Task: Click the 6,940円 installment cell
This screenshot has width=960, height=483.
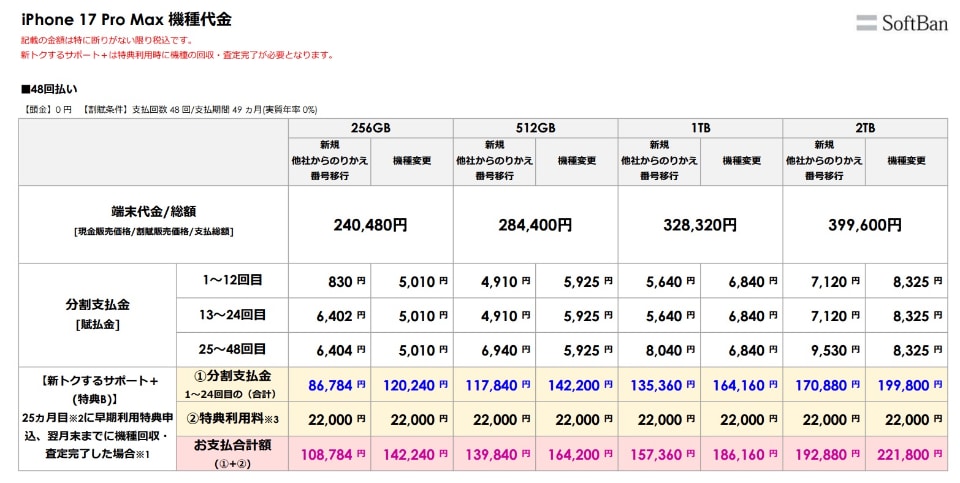Action: (495, 350)
